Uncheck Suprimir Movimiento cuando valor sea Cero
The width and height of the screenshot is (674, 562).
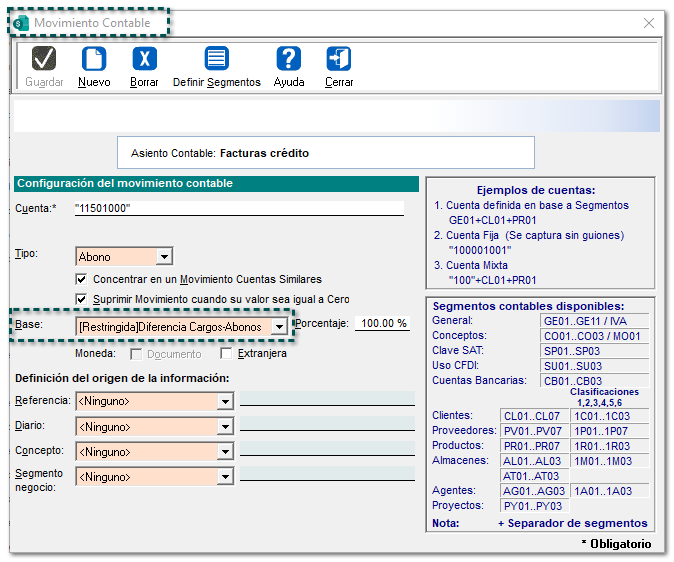click(x=83, y=299)
